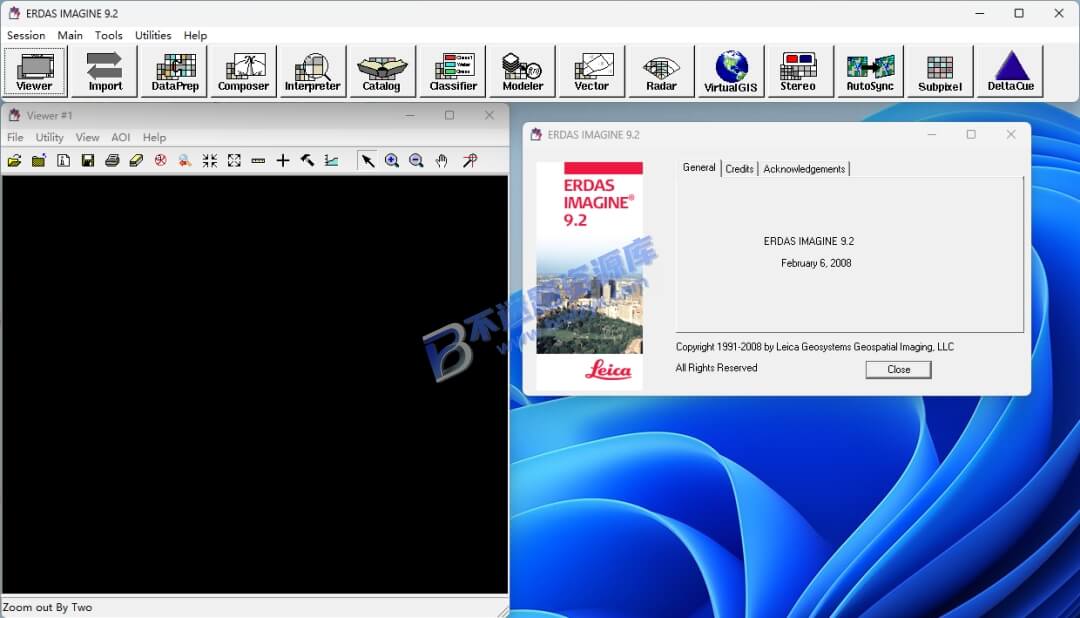This screenshot has height=618, width=1080.
Task: Click the open layer folder icon in Viewer
Action: [x=14, y=161]
